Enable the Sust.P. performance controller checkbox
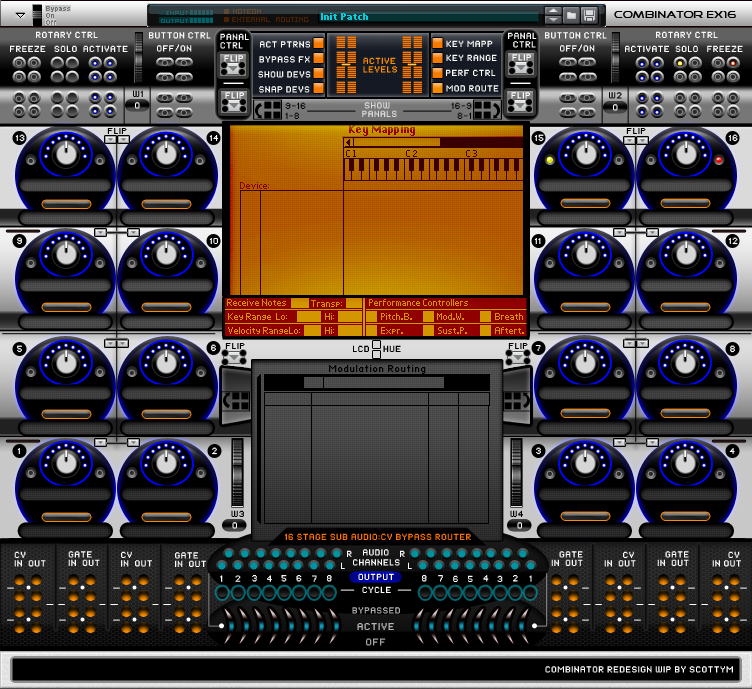Screen dimensions: 752x689 (x=428, y=331)
